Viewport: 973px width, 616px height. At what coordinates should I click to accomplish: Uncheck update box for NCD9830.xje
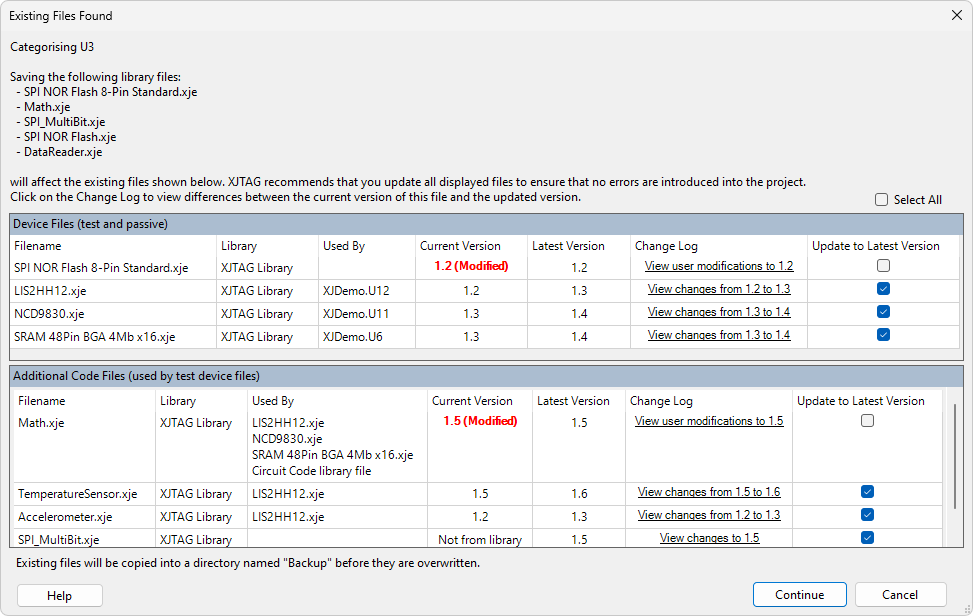(x=882, y=312)
